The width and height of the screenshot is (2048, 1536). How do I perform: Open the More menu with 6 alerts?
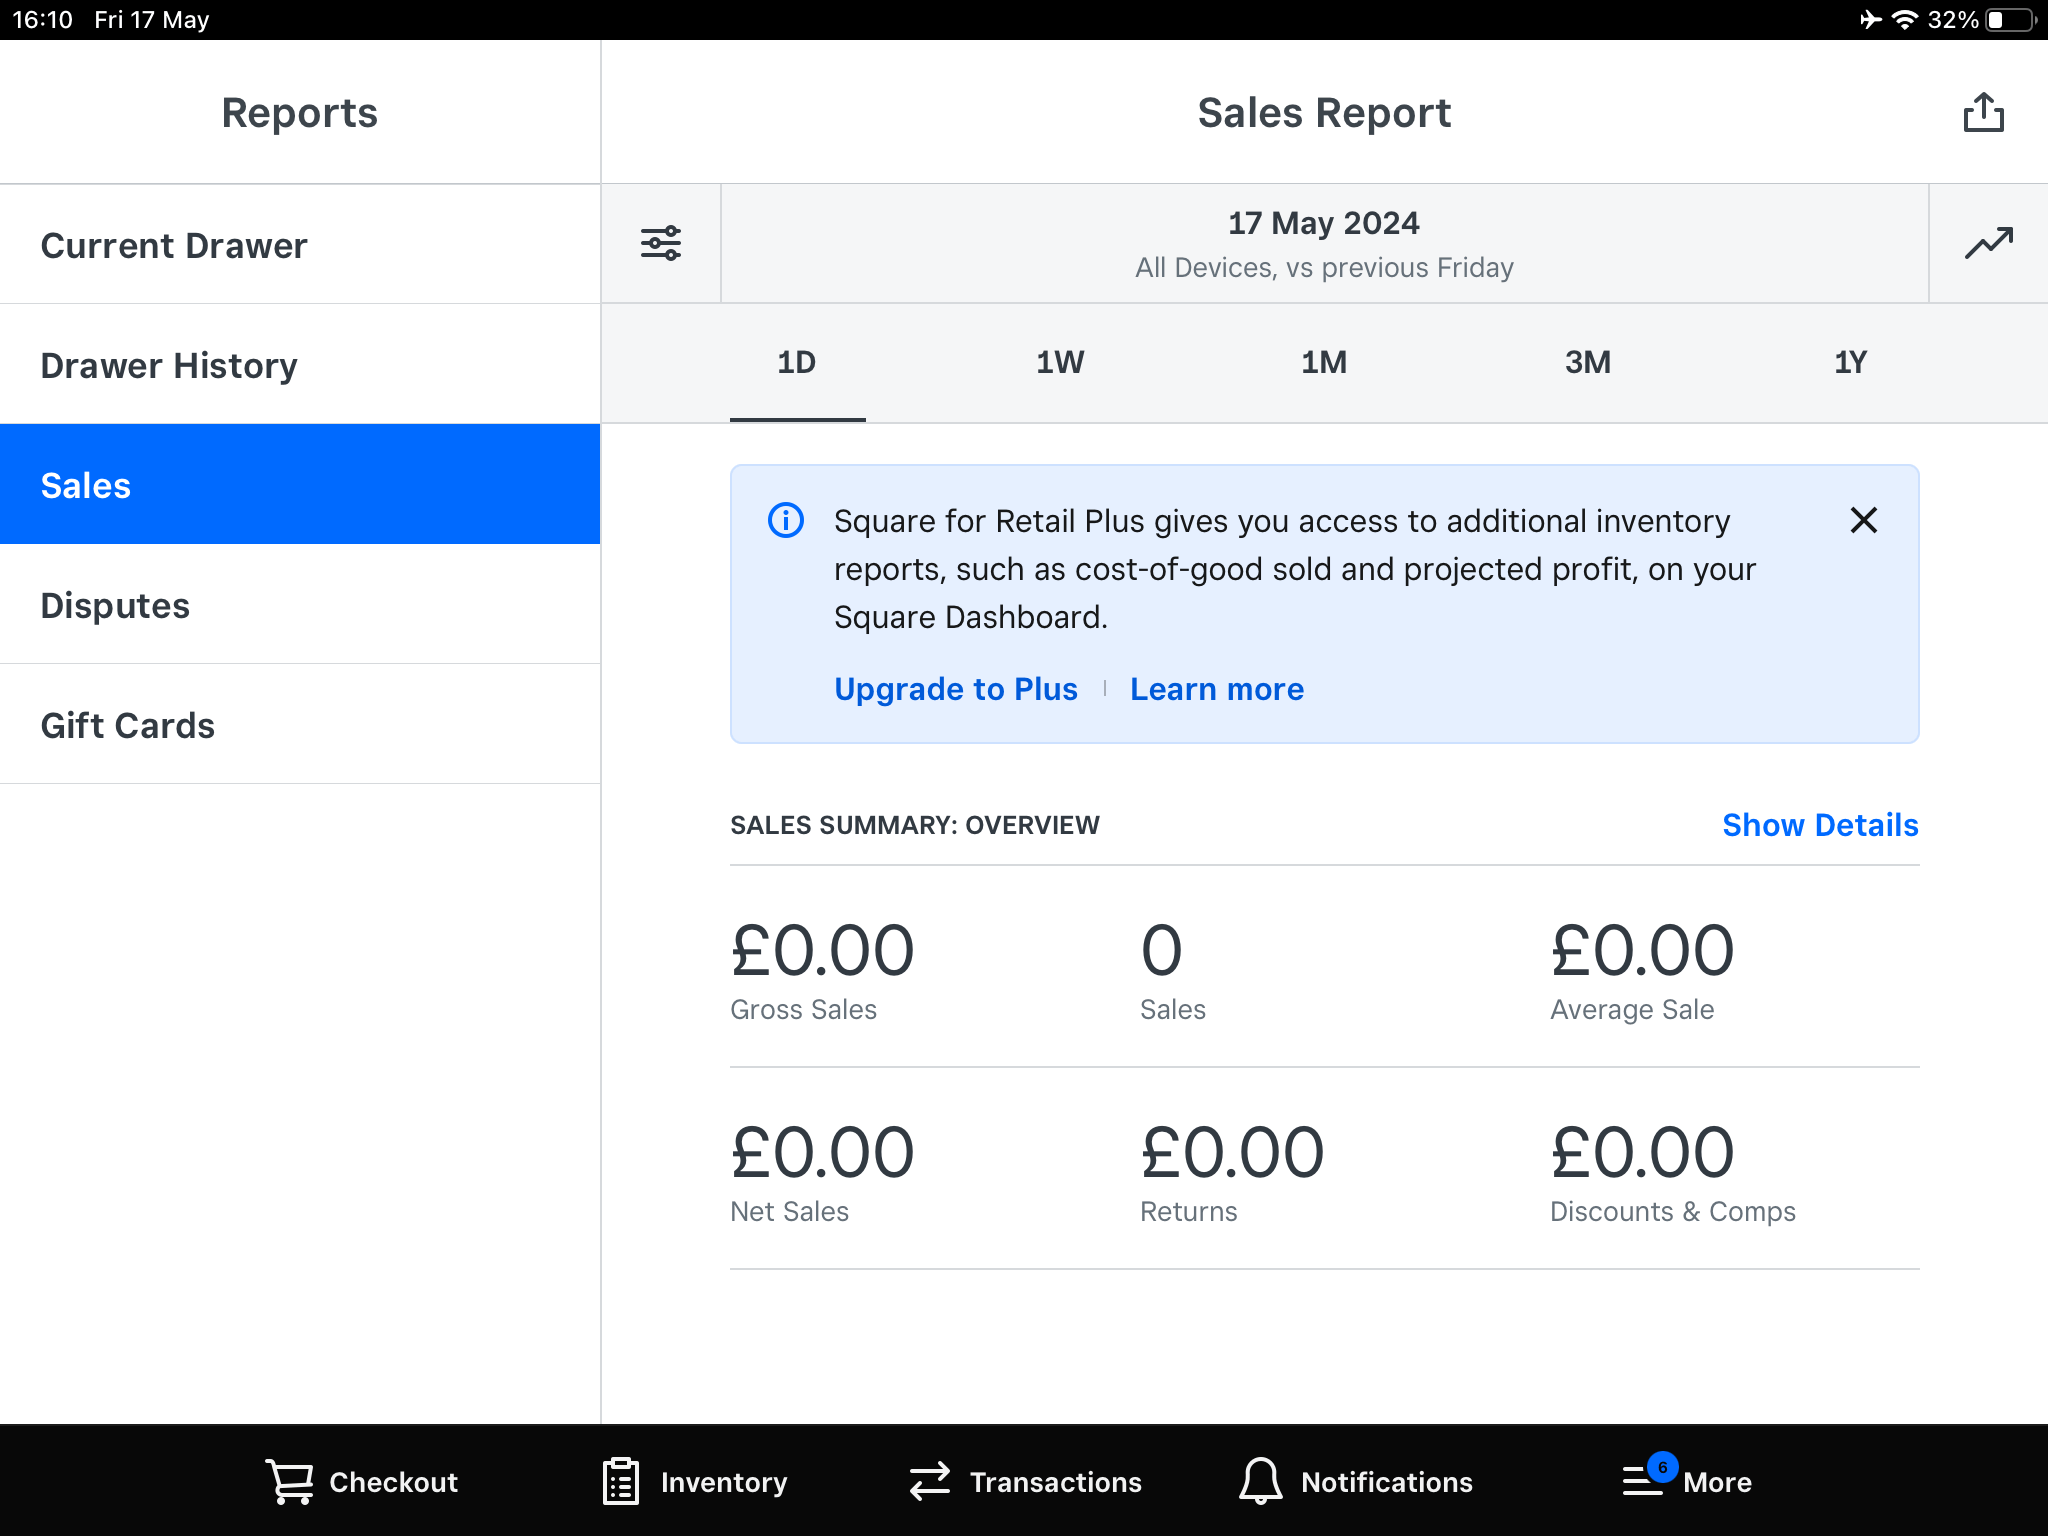[x=1688, y=1482]
